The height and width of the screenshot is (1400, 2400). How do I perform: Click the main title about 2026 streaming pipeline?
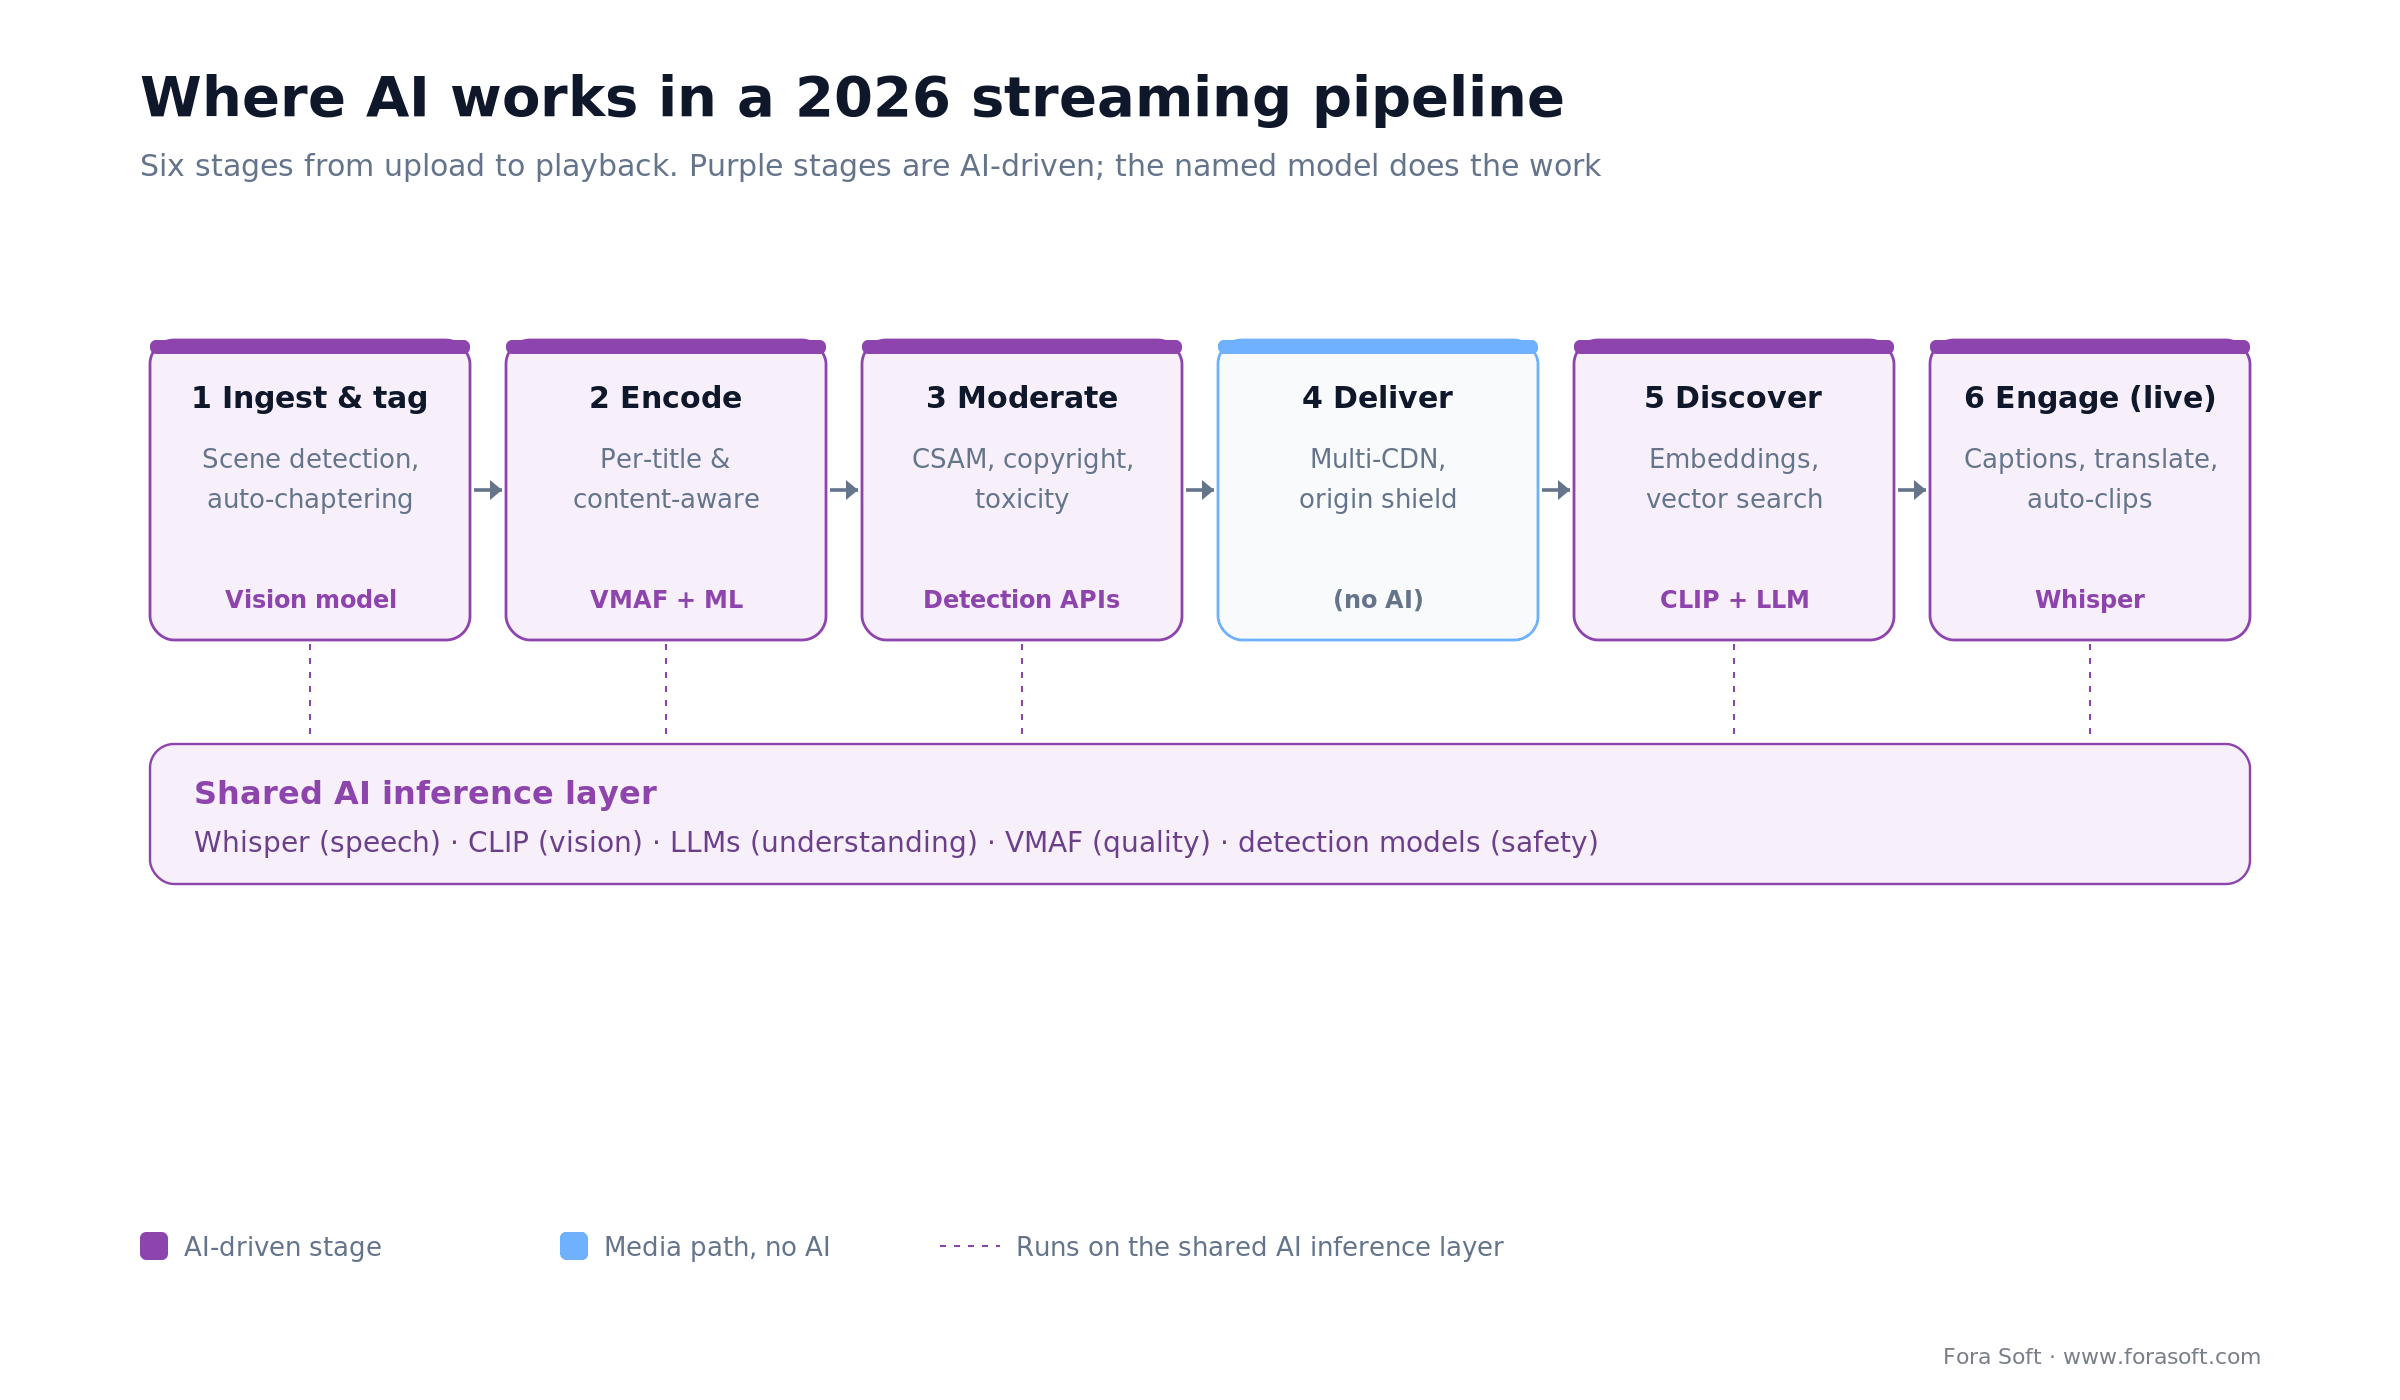pos(852,99)
